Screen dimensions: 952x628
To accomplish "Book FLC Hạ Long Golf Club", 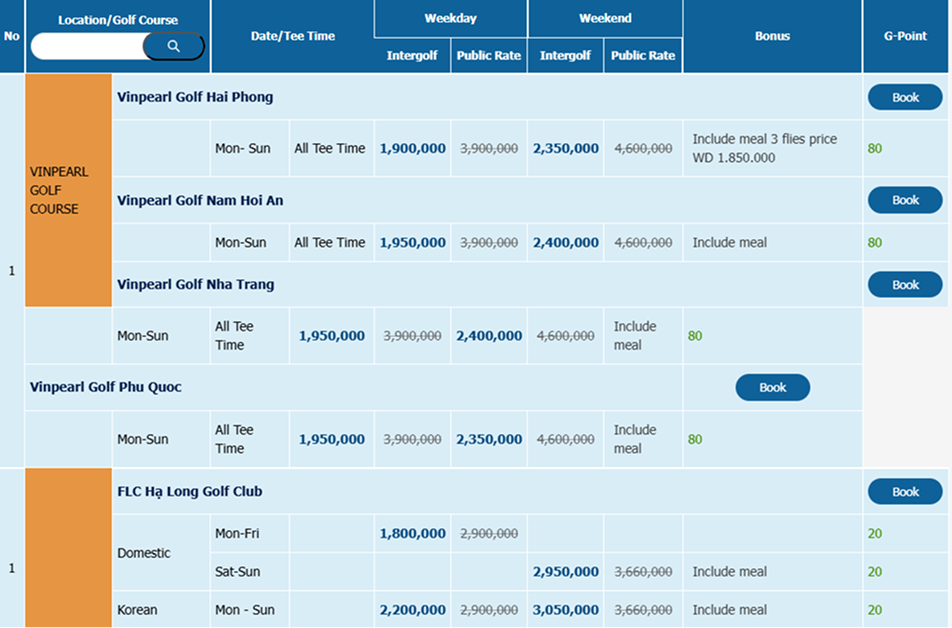I will pyautogui.click(x=905, y=492).
